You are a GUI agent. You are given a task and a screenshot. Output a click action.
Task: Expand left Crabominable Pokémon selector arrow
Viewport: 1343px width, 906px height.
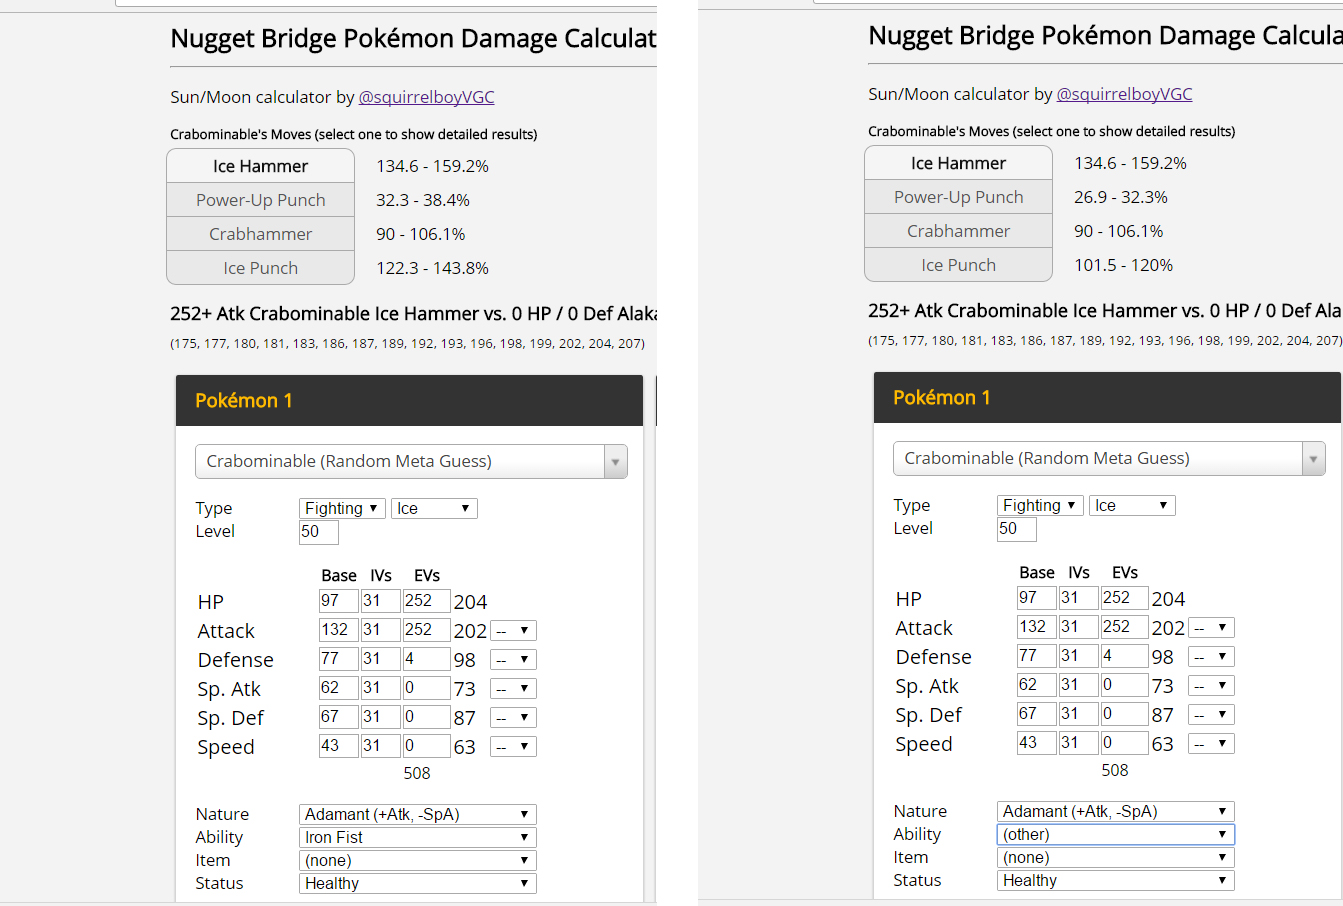point(615,462)
